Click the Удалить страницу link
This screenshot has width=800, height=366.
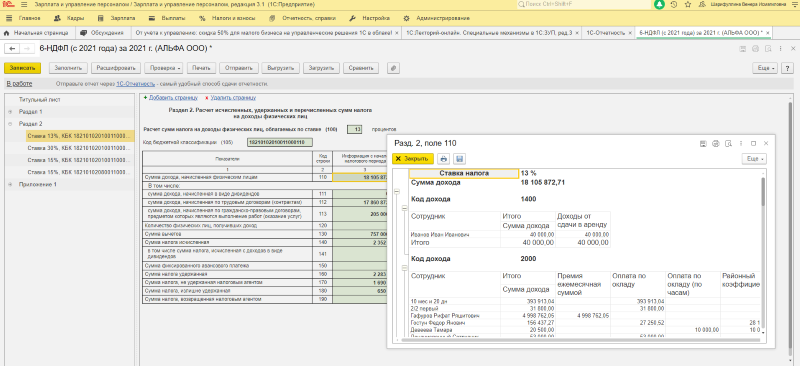click(233, 97)
